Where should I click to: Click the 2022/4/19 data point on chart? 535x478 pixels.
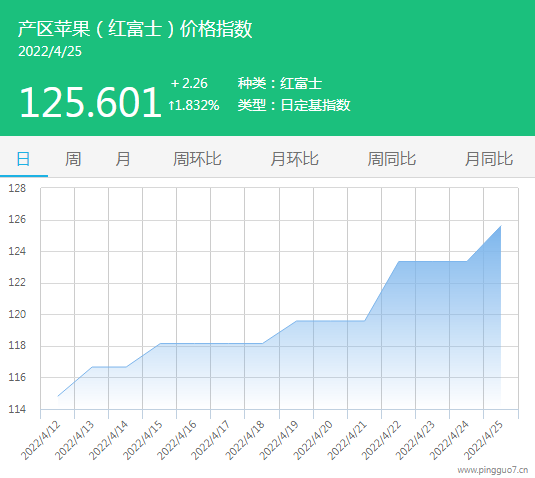297,321
